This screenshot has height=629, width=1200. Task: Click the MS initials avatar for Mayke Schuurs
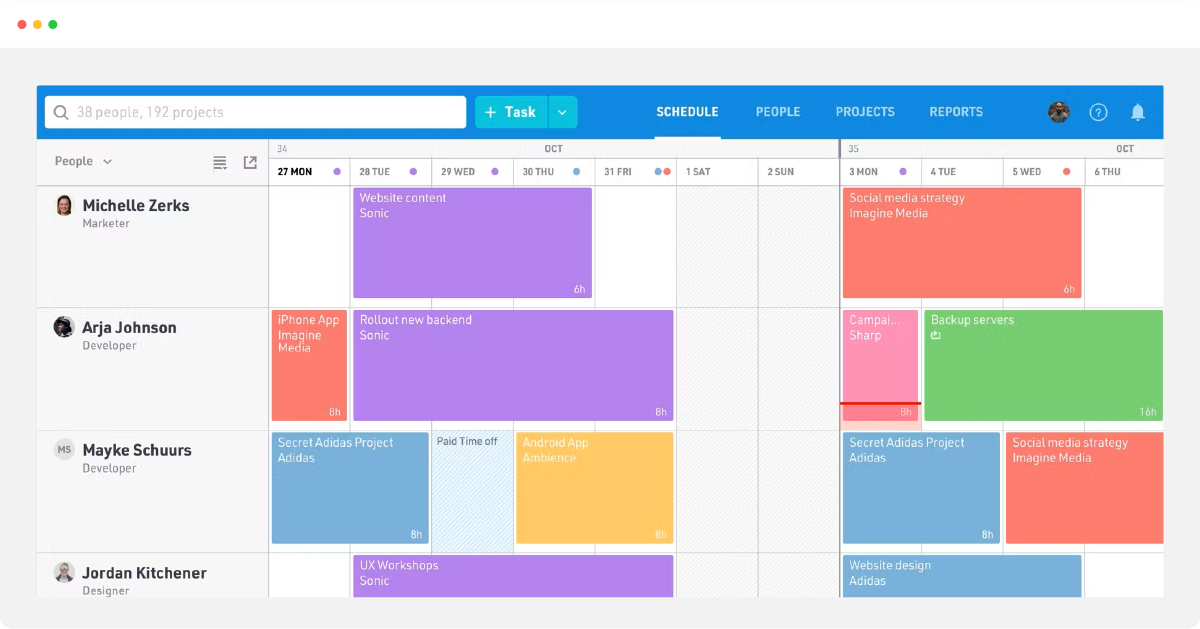(x=64, y=450)
